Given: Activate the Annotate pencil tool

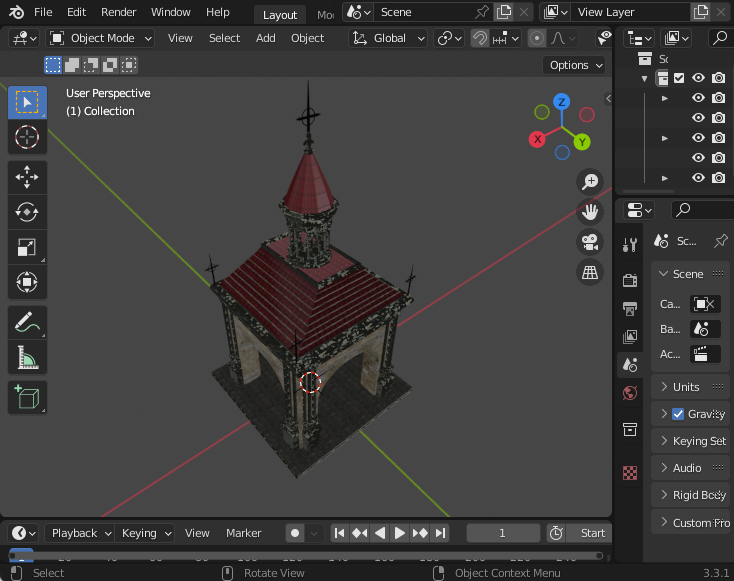Looking at the screenshot, I should coord(27,322).
